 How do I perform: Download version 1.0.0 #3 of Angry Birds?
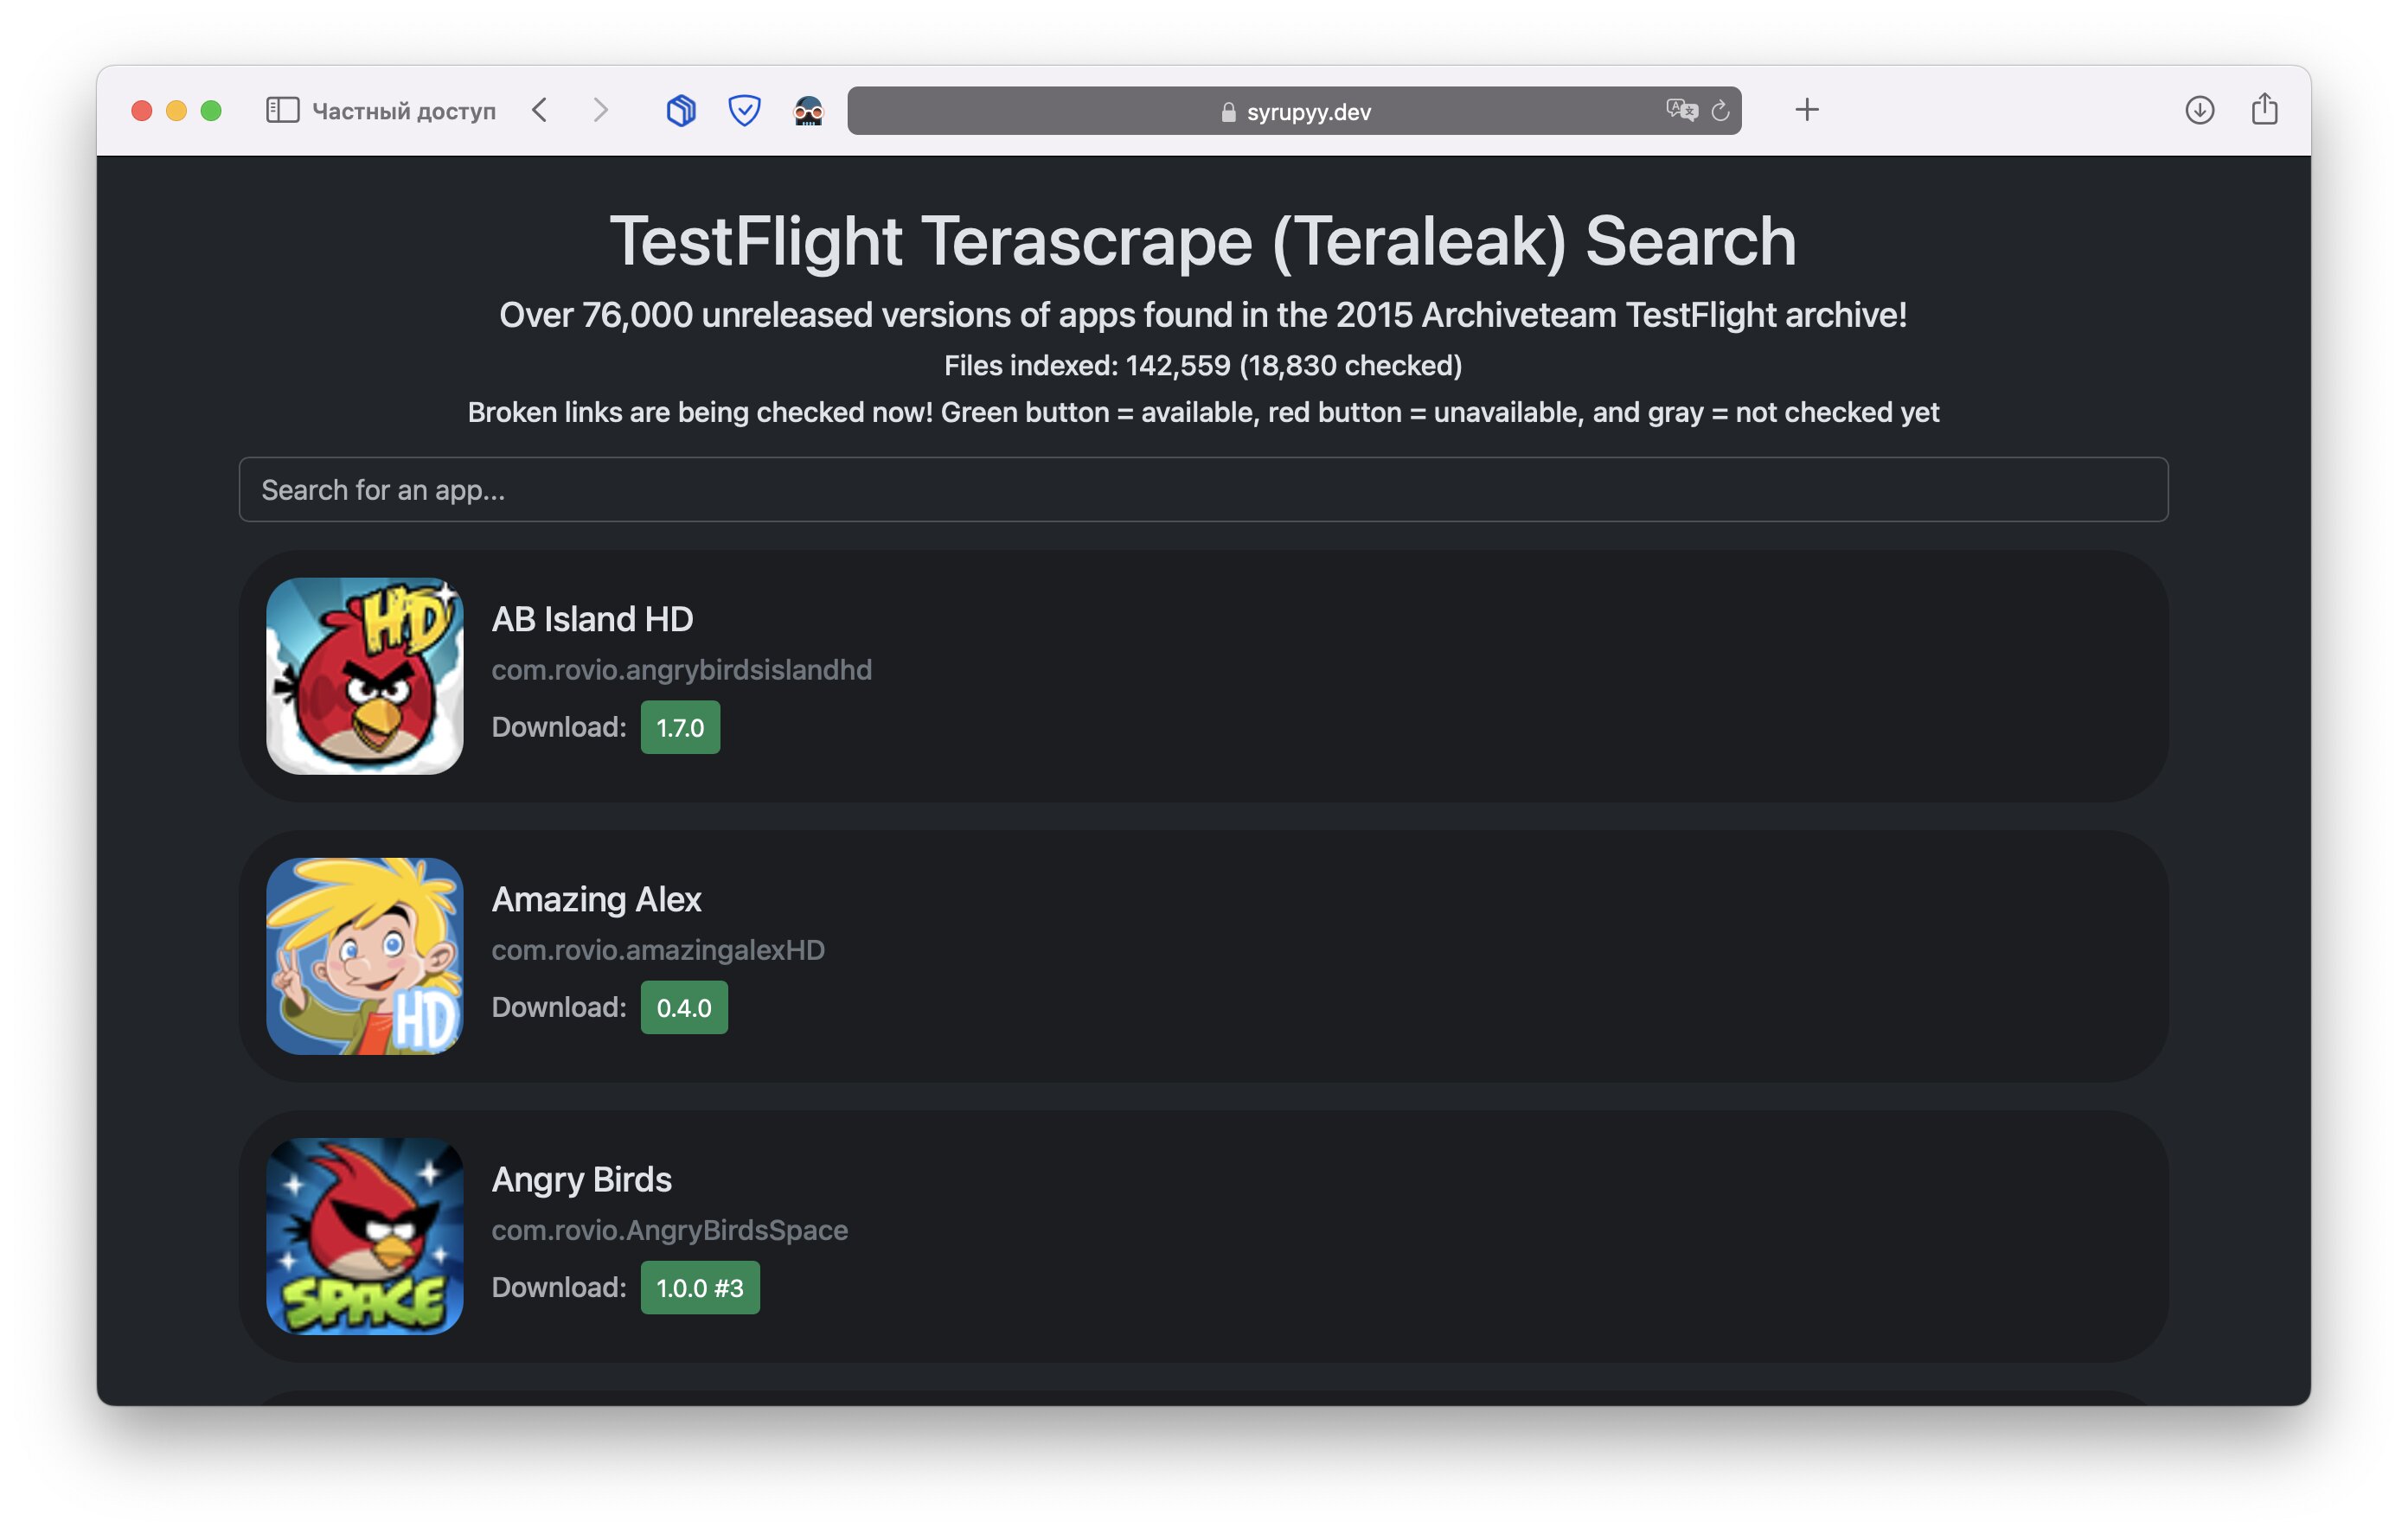click(x=701, y=1287)
